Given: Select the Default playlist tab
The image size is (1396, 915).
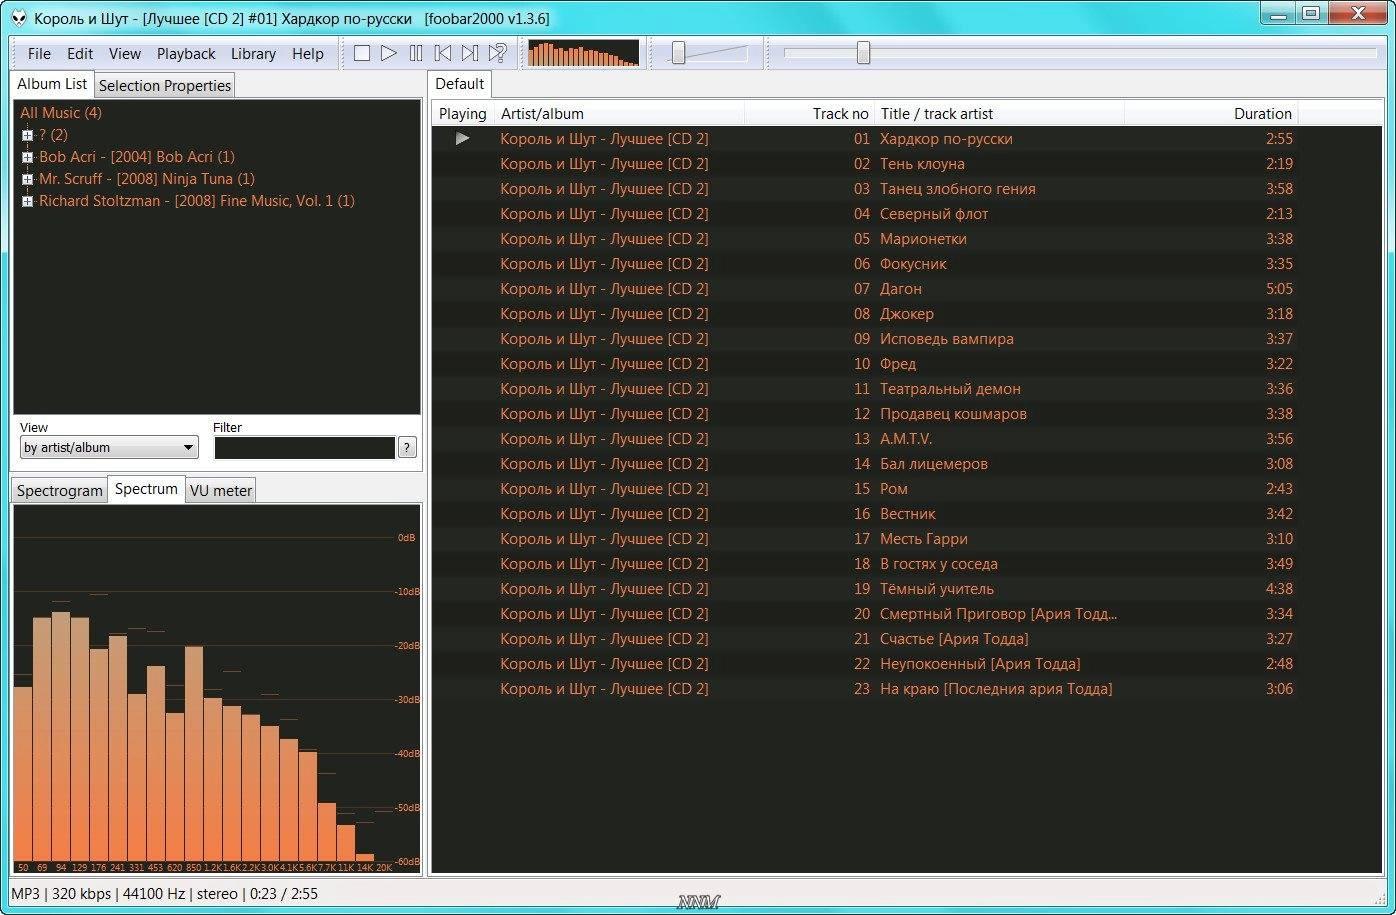Looking at the screenshot, I should click(460, 84).
